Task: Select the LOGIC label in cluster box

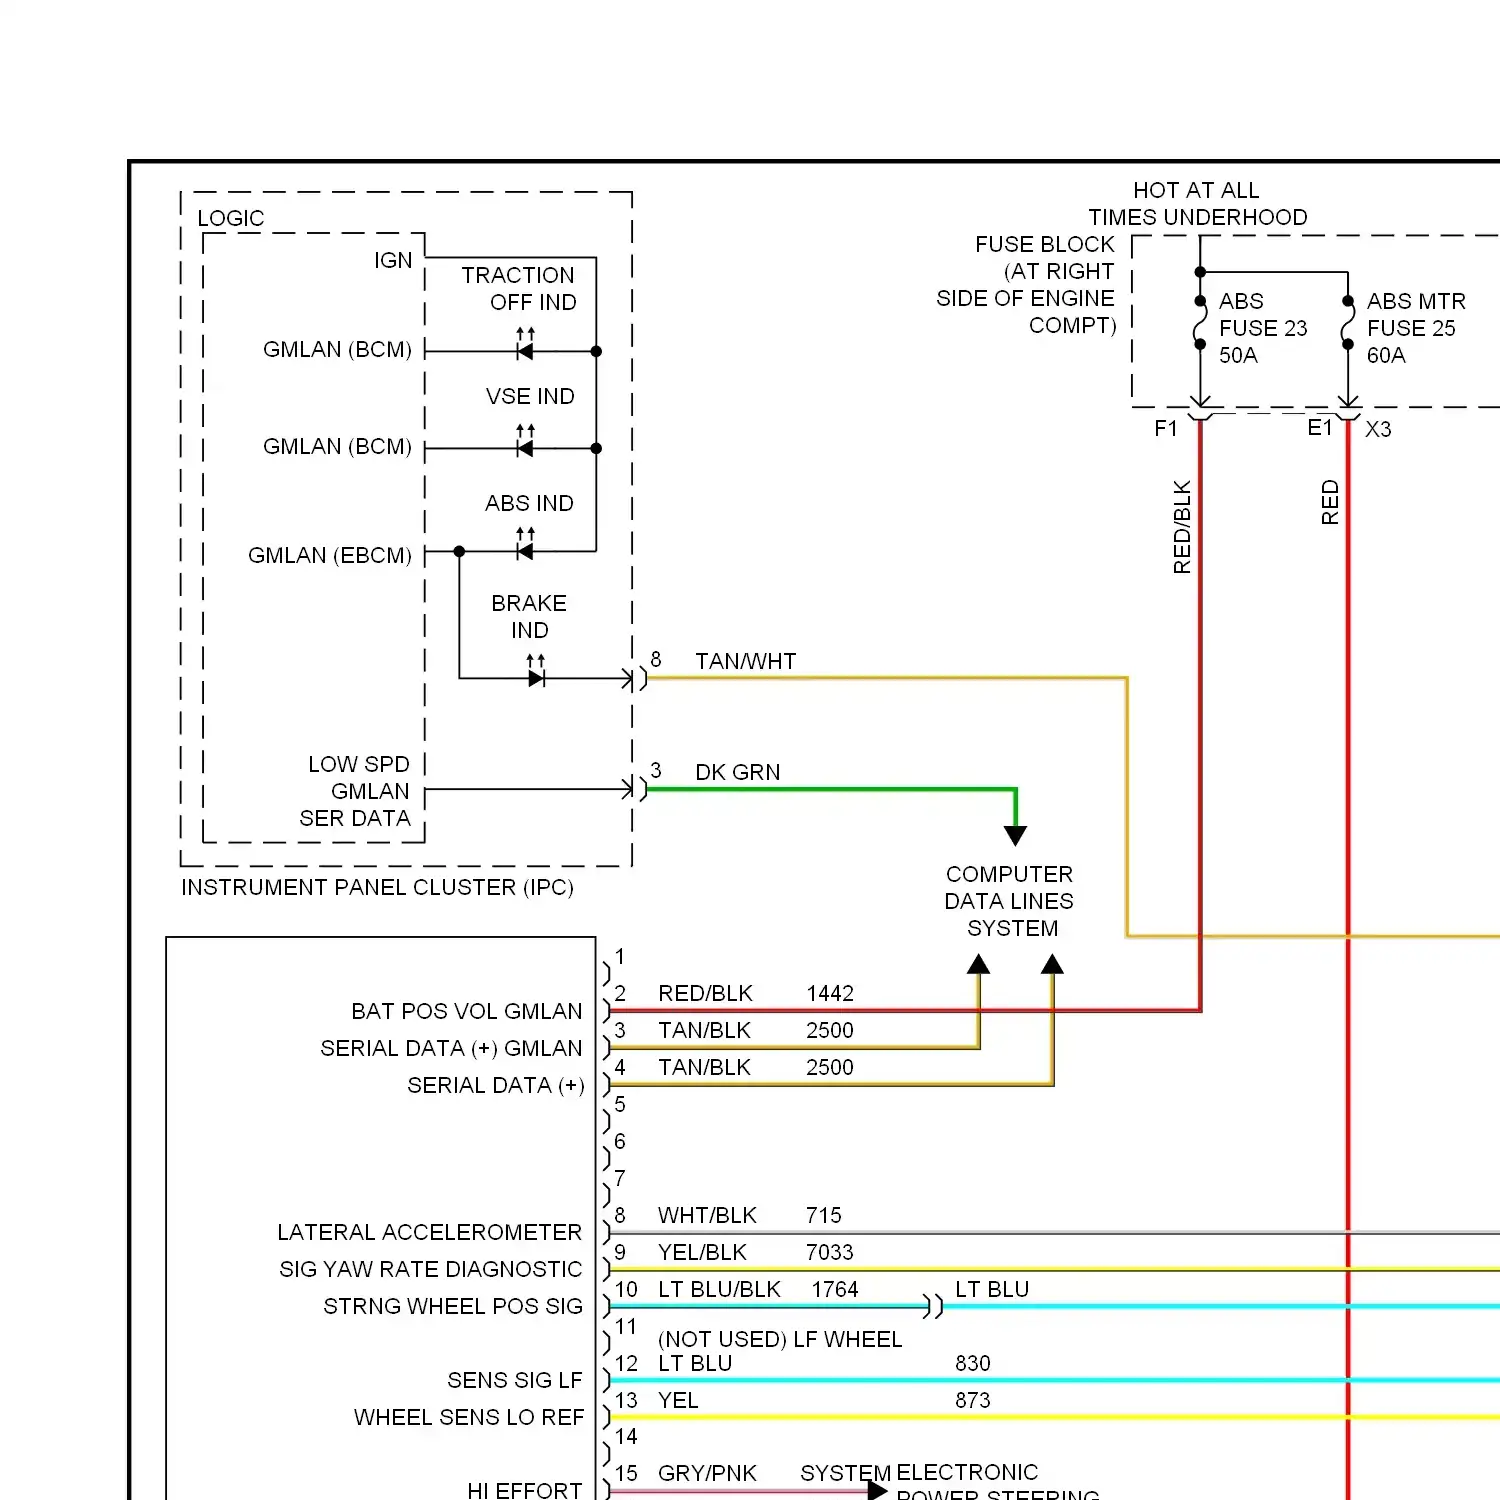Action: pos(231,218)
